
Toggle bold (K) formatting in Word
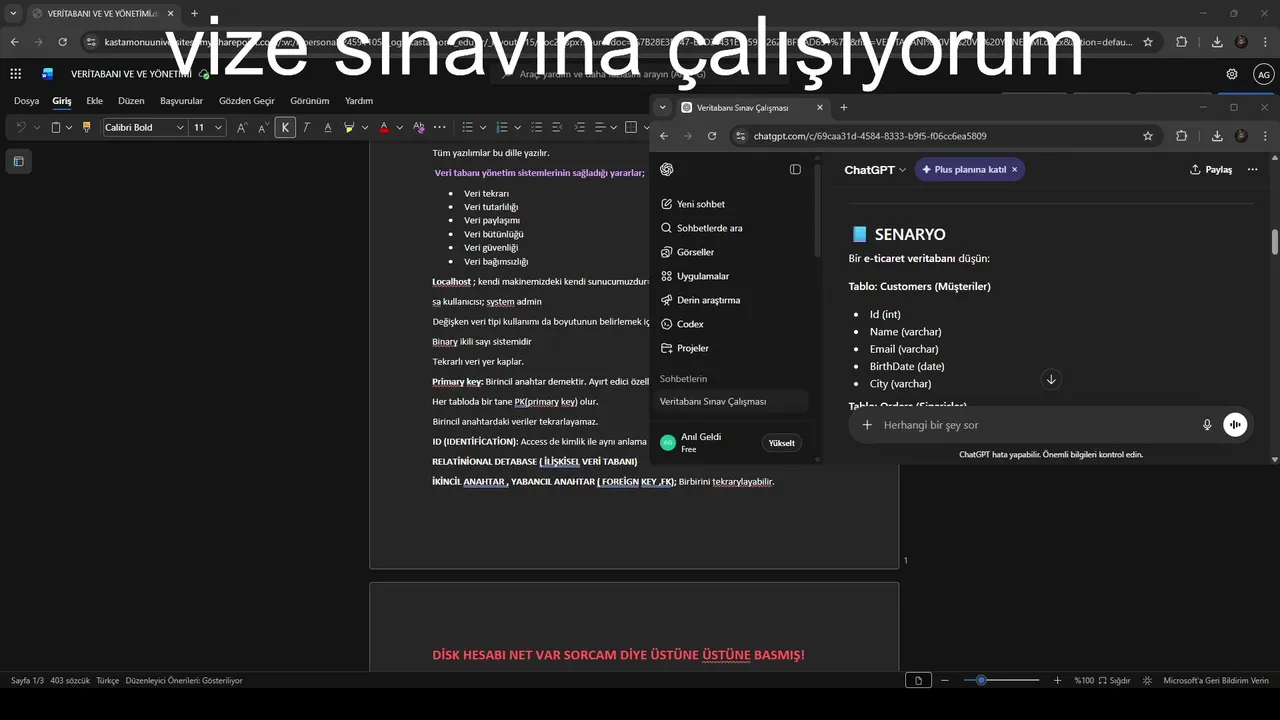(285, 127)
